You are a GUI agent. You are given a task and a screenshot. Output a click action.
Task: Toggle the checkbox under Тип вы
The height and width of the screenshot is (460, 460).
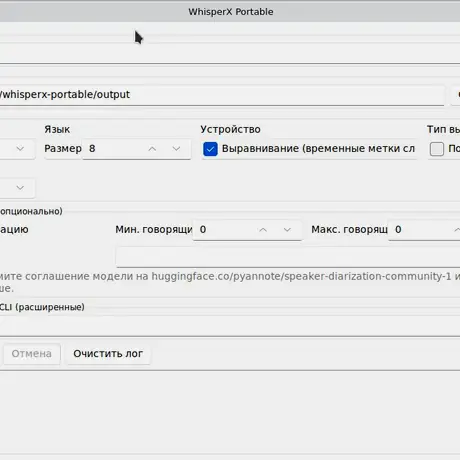click(437, 149)
